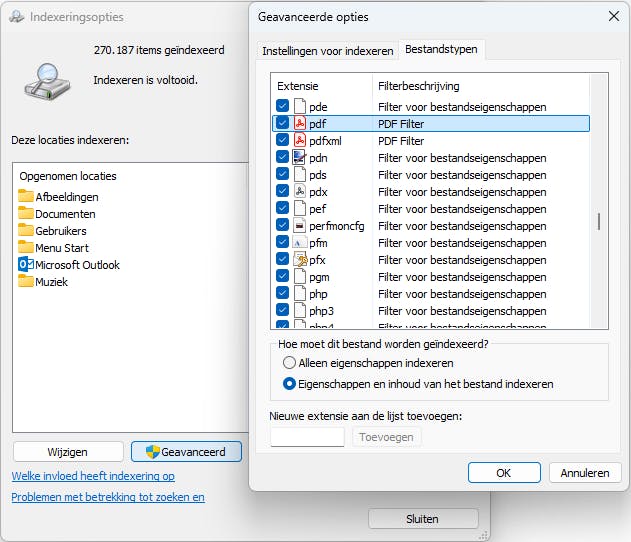
Task: Select 'PDF Filter' text in pdfxml row
Action: [x=401, y=141]
